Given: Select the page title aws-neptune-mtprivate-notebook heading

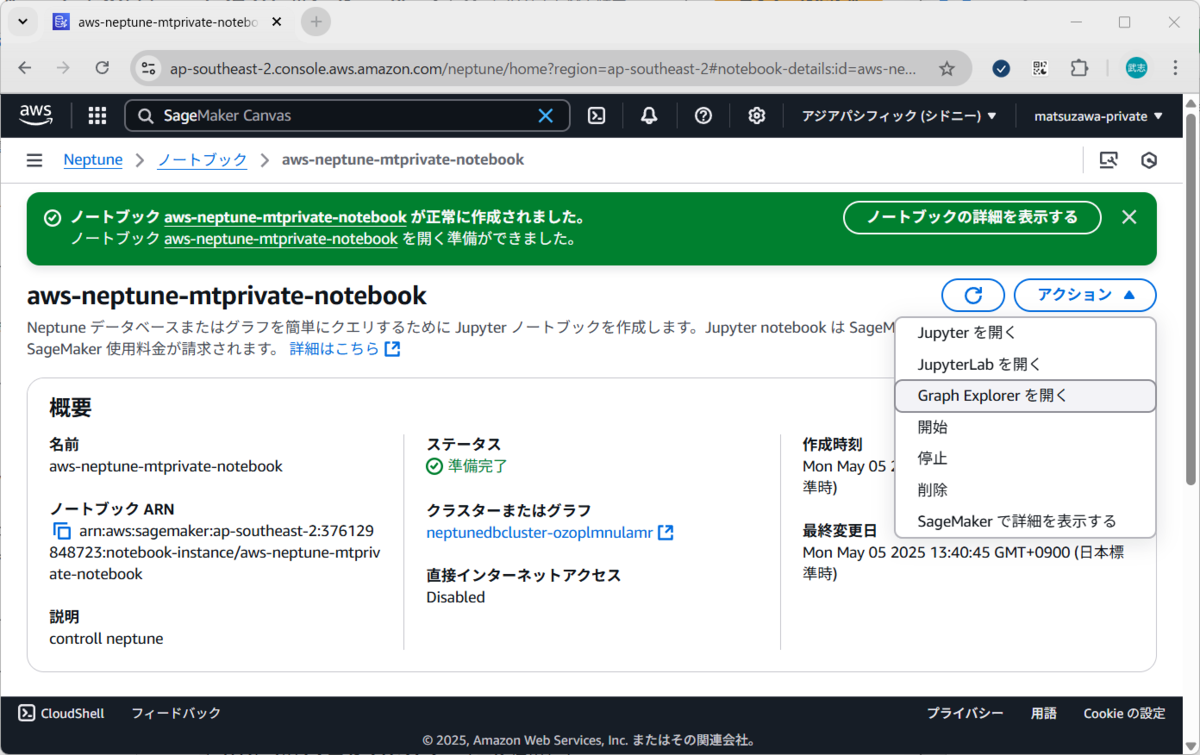Looking at the screenshot, I should (227, 295).
